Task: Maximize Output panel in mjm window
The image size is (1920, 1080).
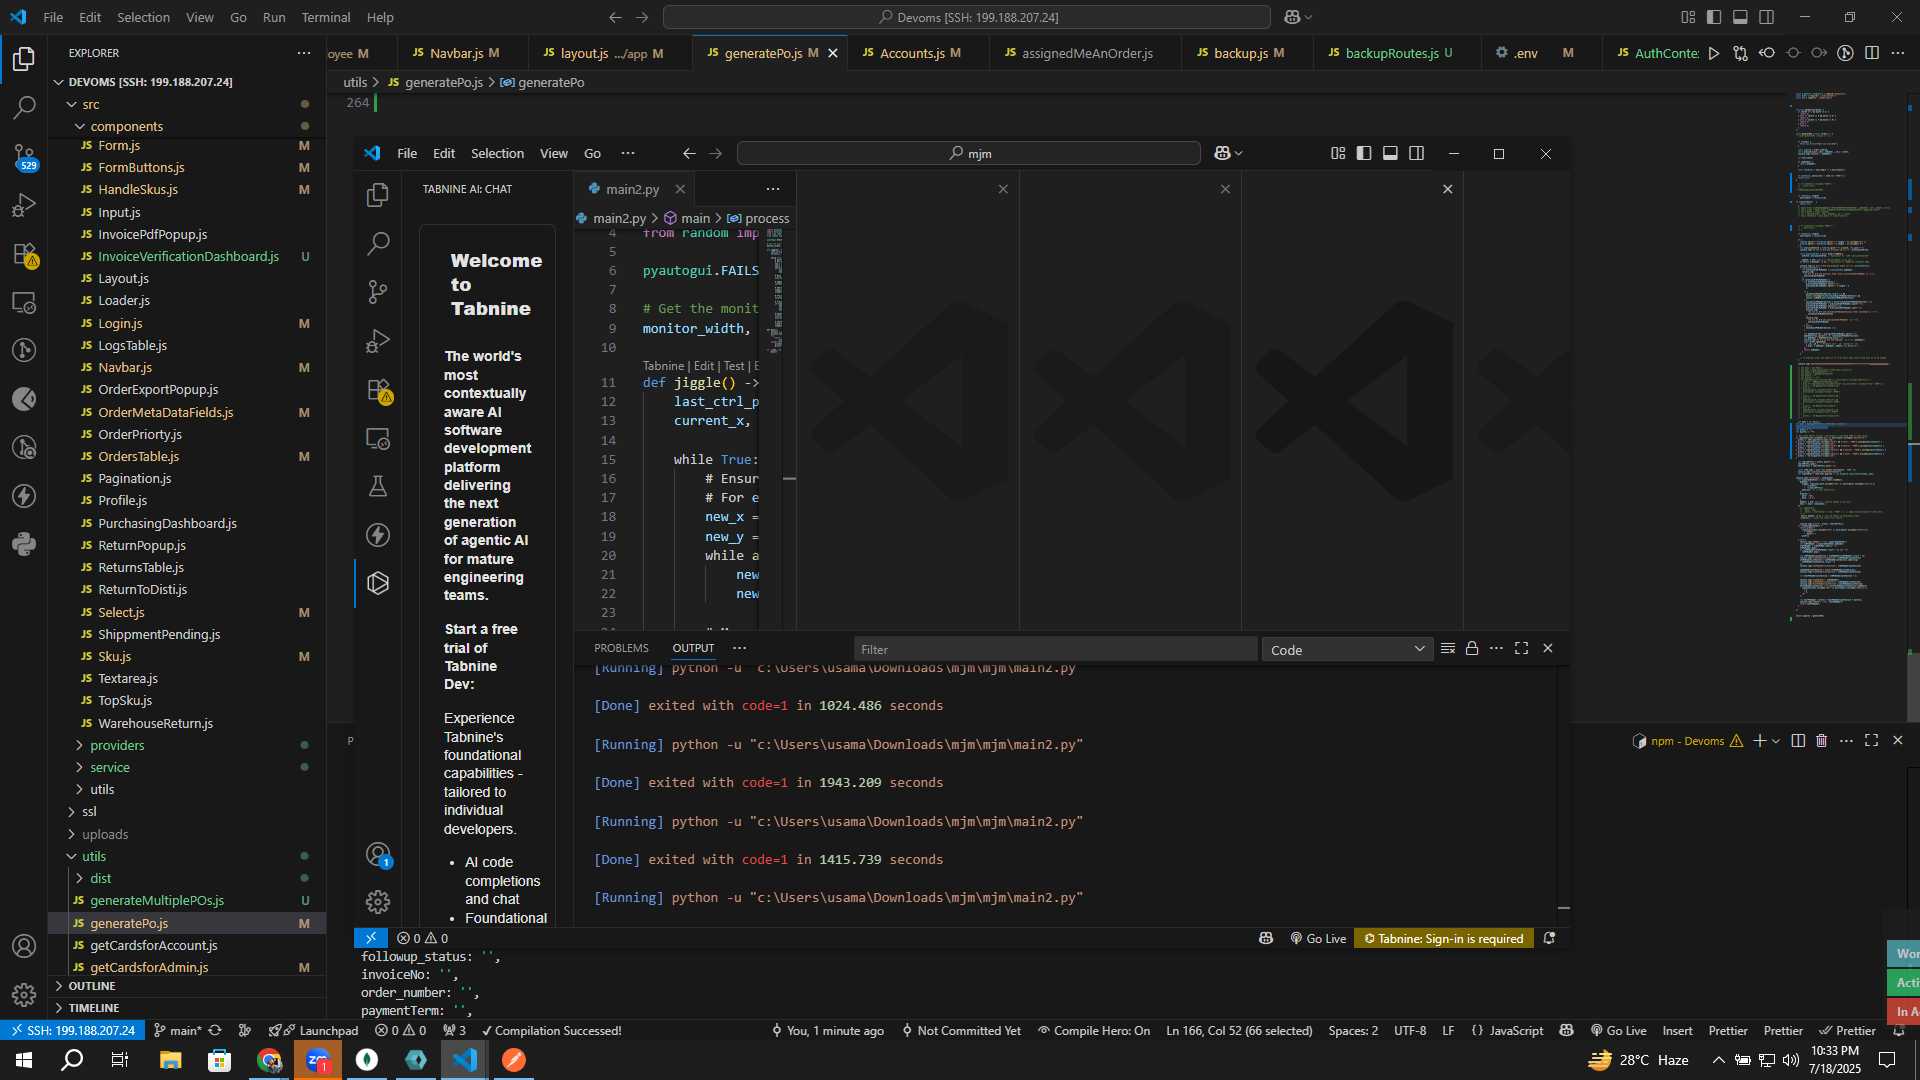Action: click(1521, 649)
